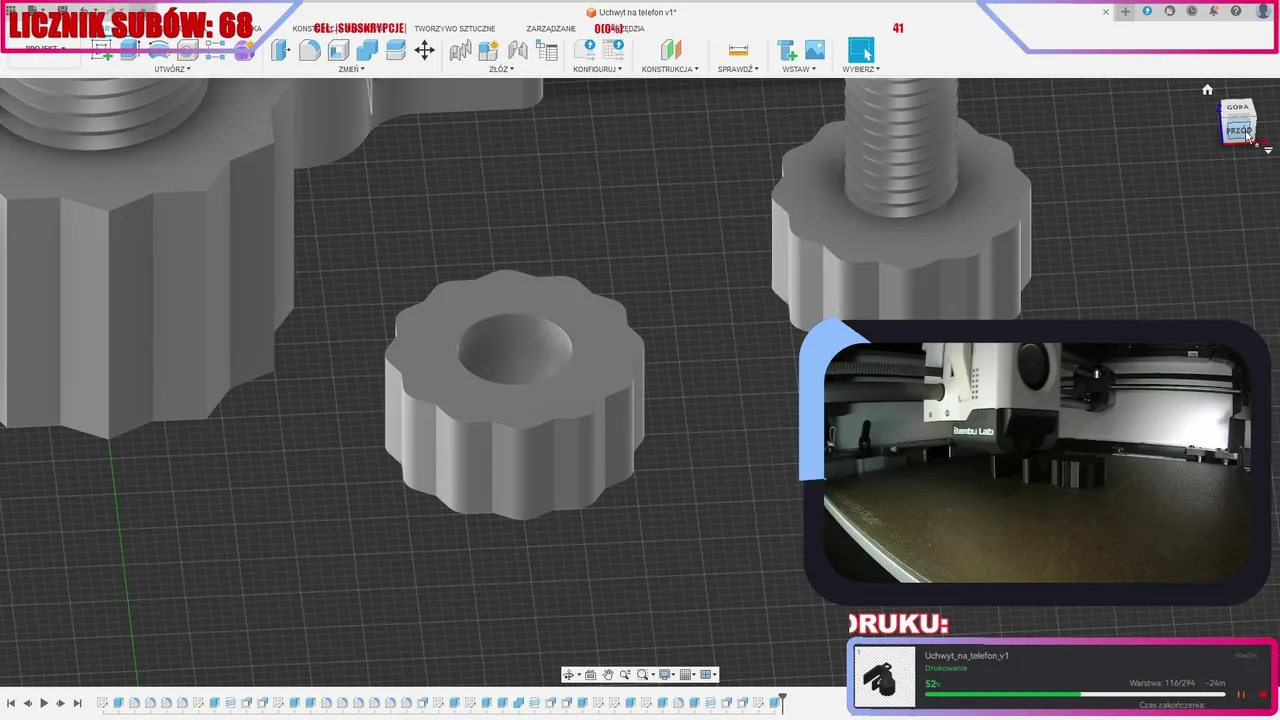Pause the print job
The height and width of the screenshot is (720, 1280).
[1241, 694]
